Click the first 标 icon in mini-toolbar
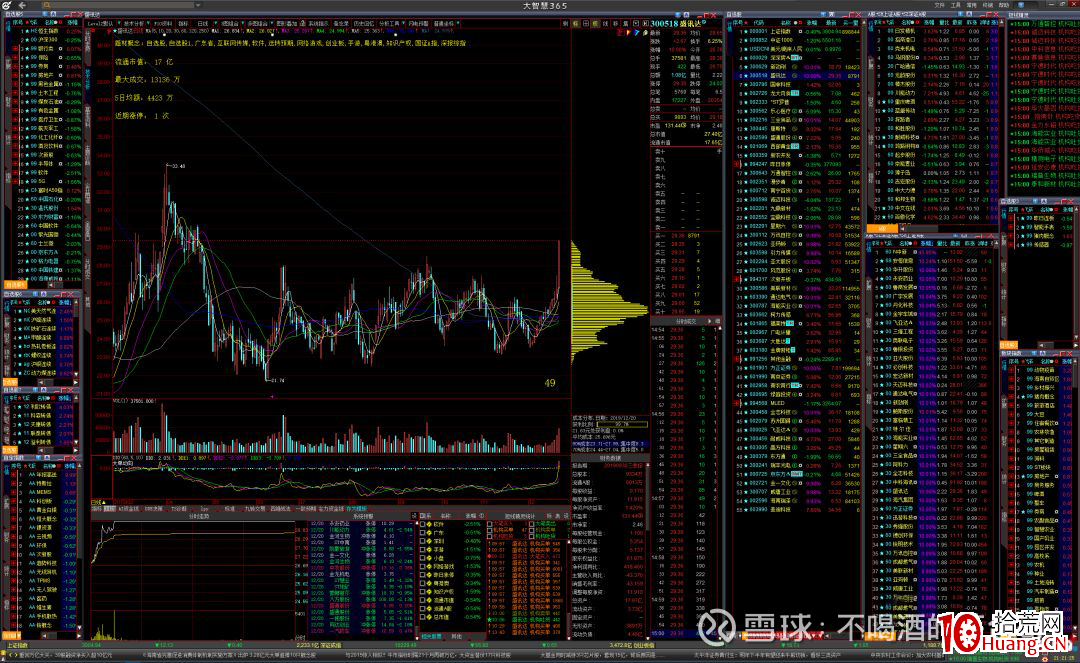 [576, 23]
